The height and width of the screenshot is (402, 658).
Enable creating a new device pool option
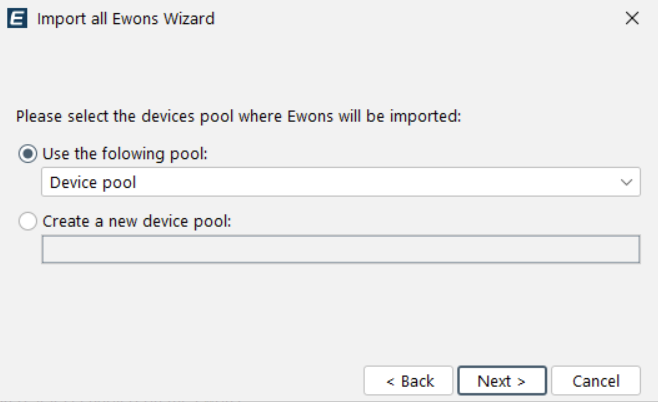28,221
